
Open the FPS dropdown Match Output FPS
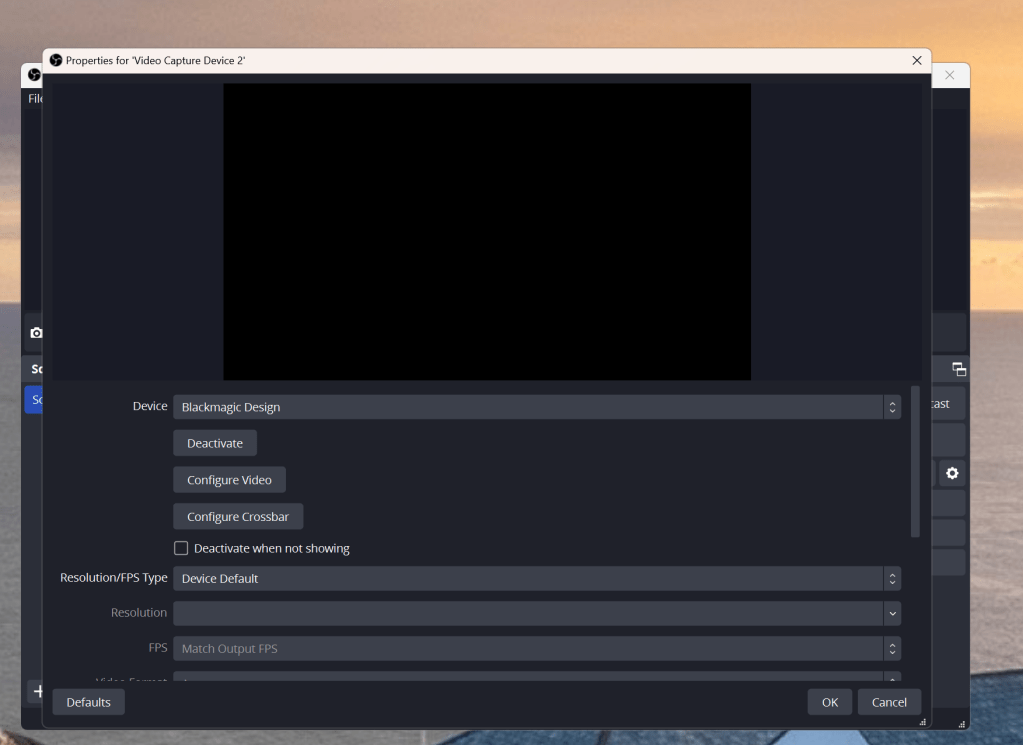coord(536,648)
